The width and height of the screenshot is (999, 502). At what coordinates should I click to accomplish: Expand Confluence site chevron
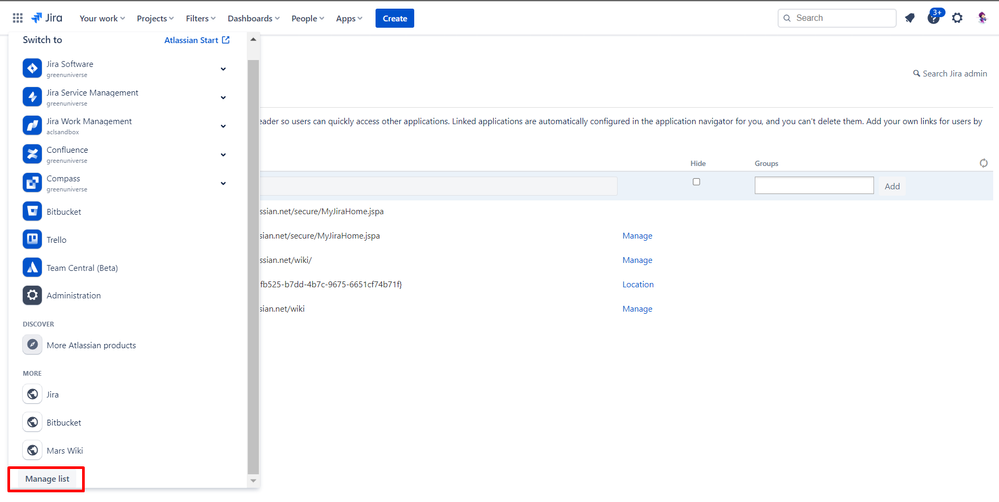coord(223,155)
